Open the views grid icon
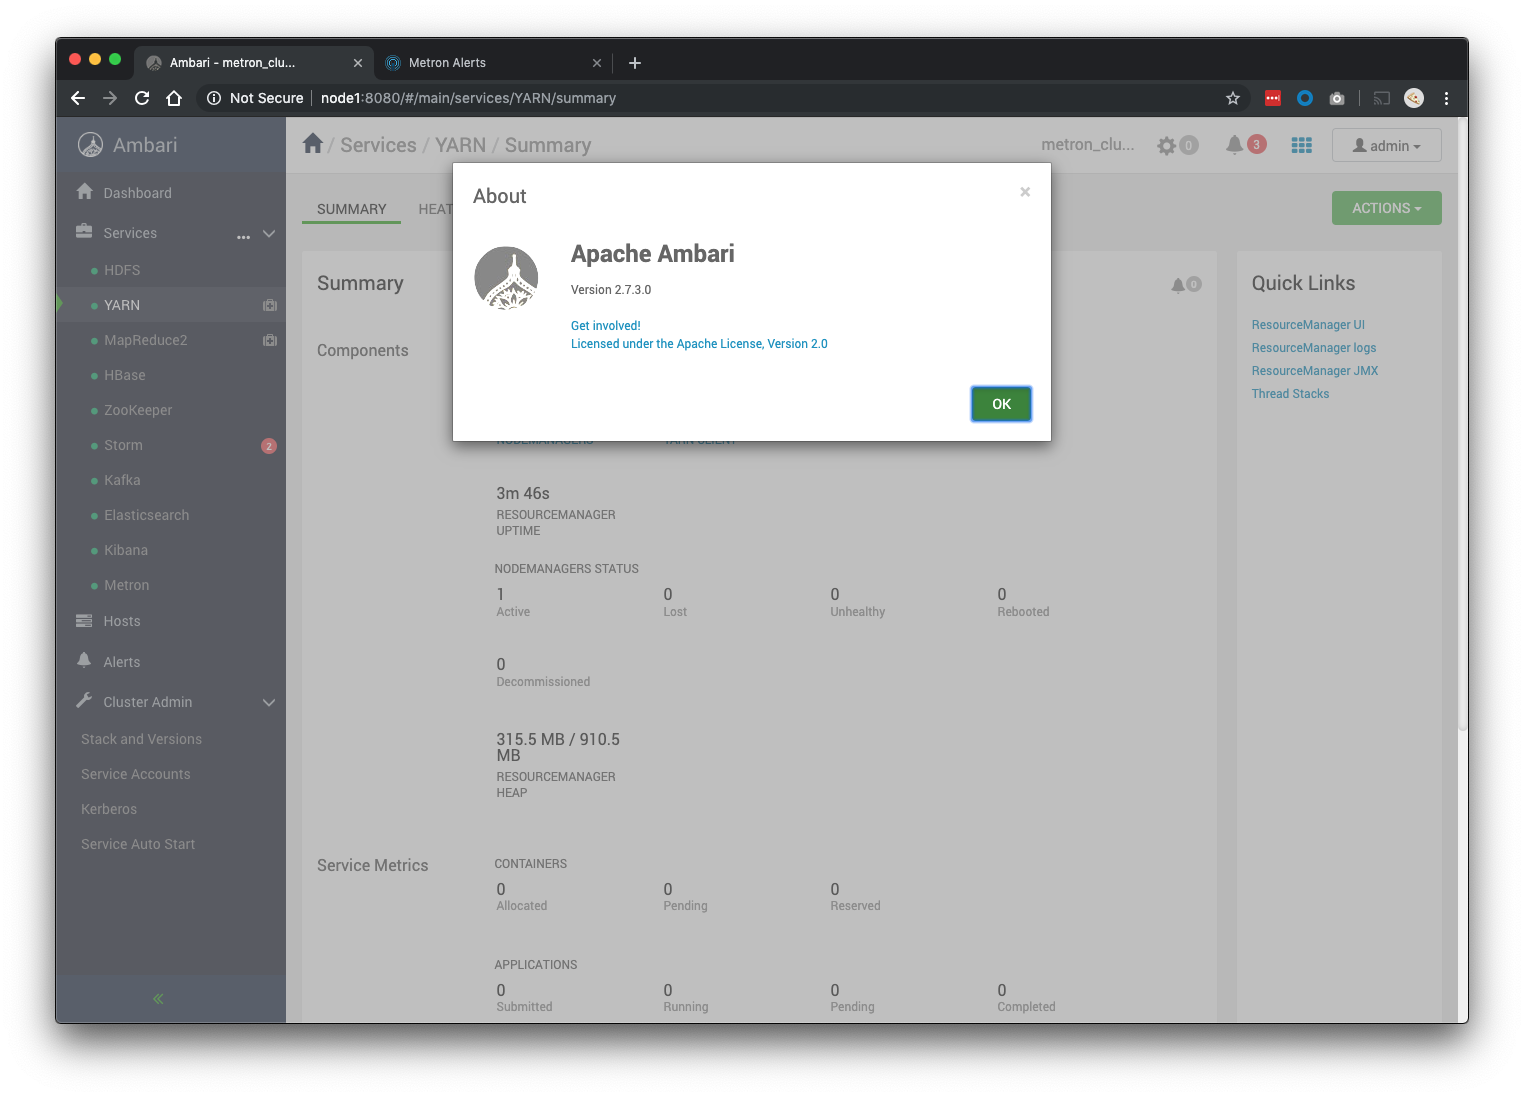 (1301, 145)
